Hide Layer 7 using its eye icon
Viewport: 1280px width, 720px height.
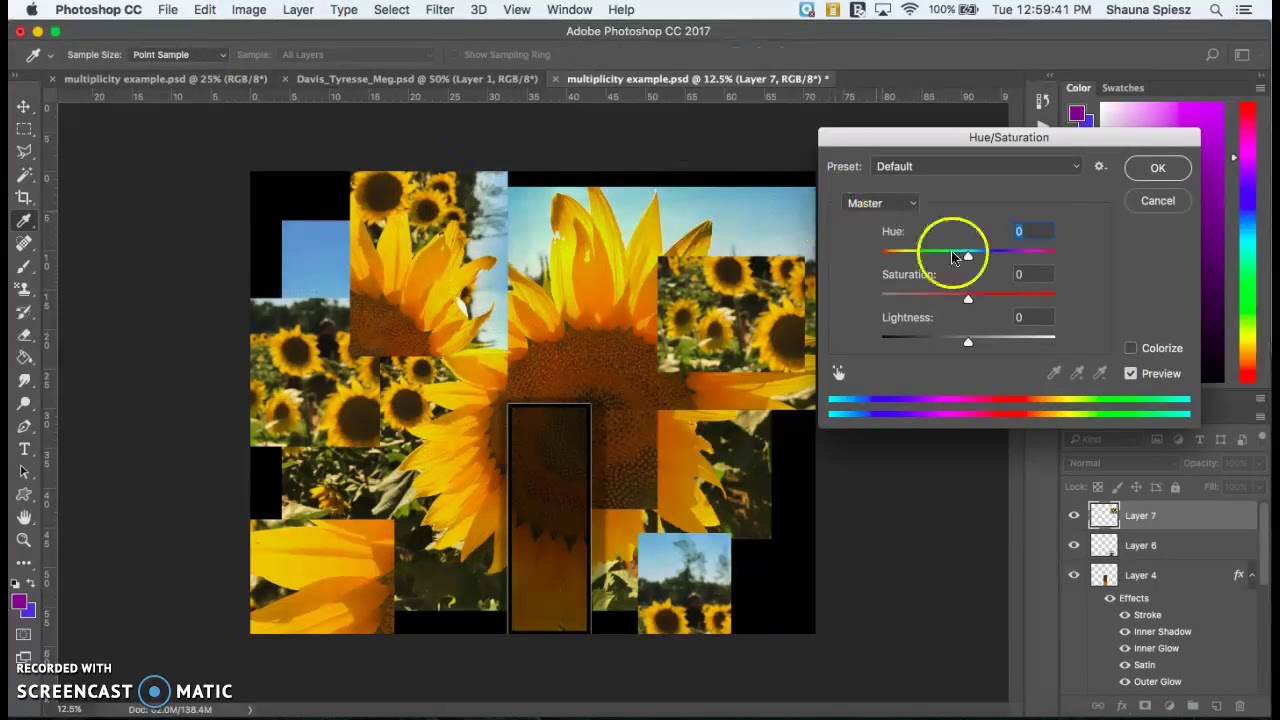pos(1074,516)
